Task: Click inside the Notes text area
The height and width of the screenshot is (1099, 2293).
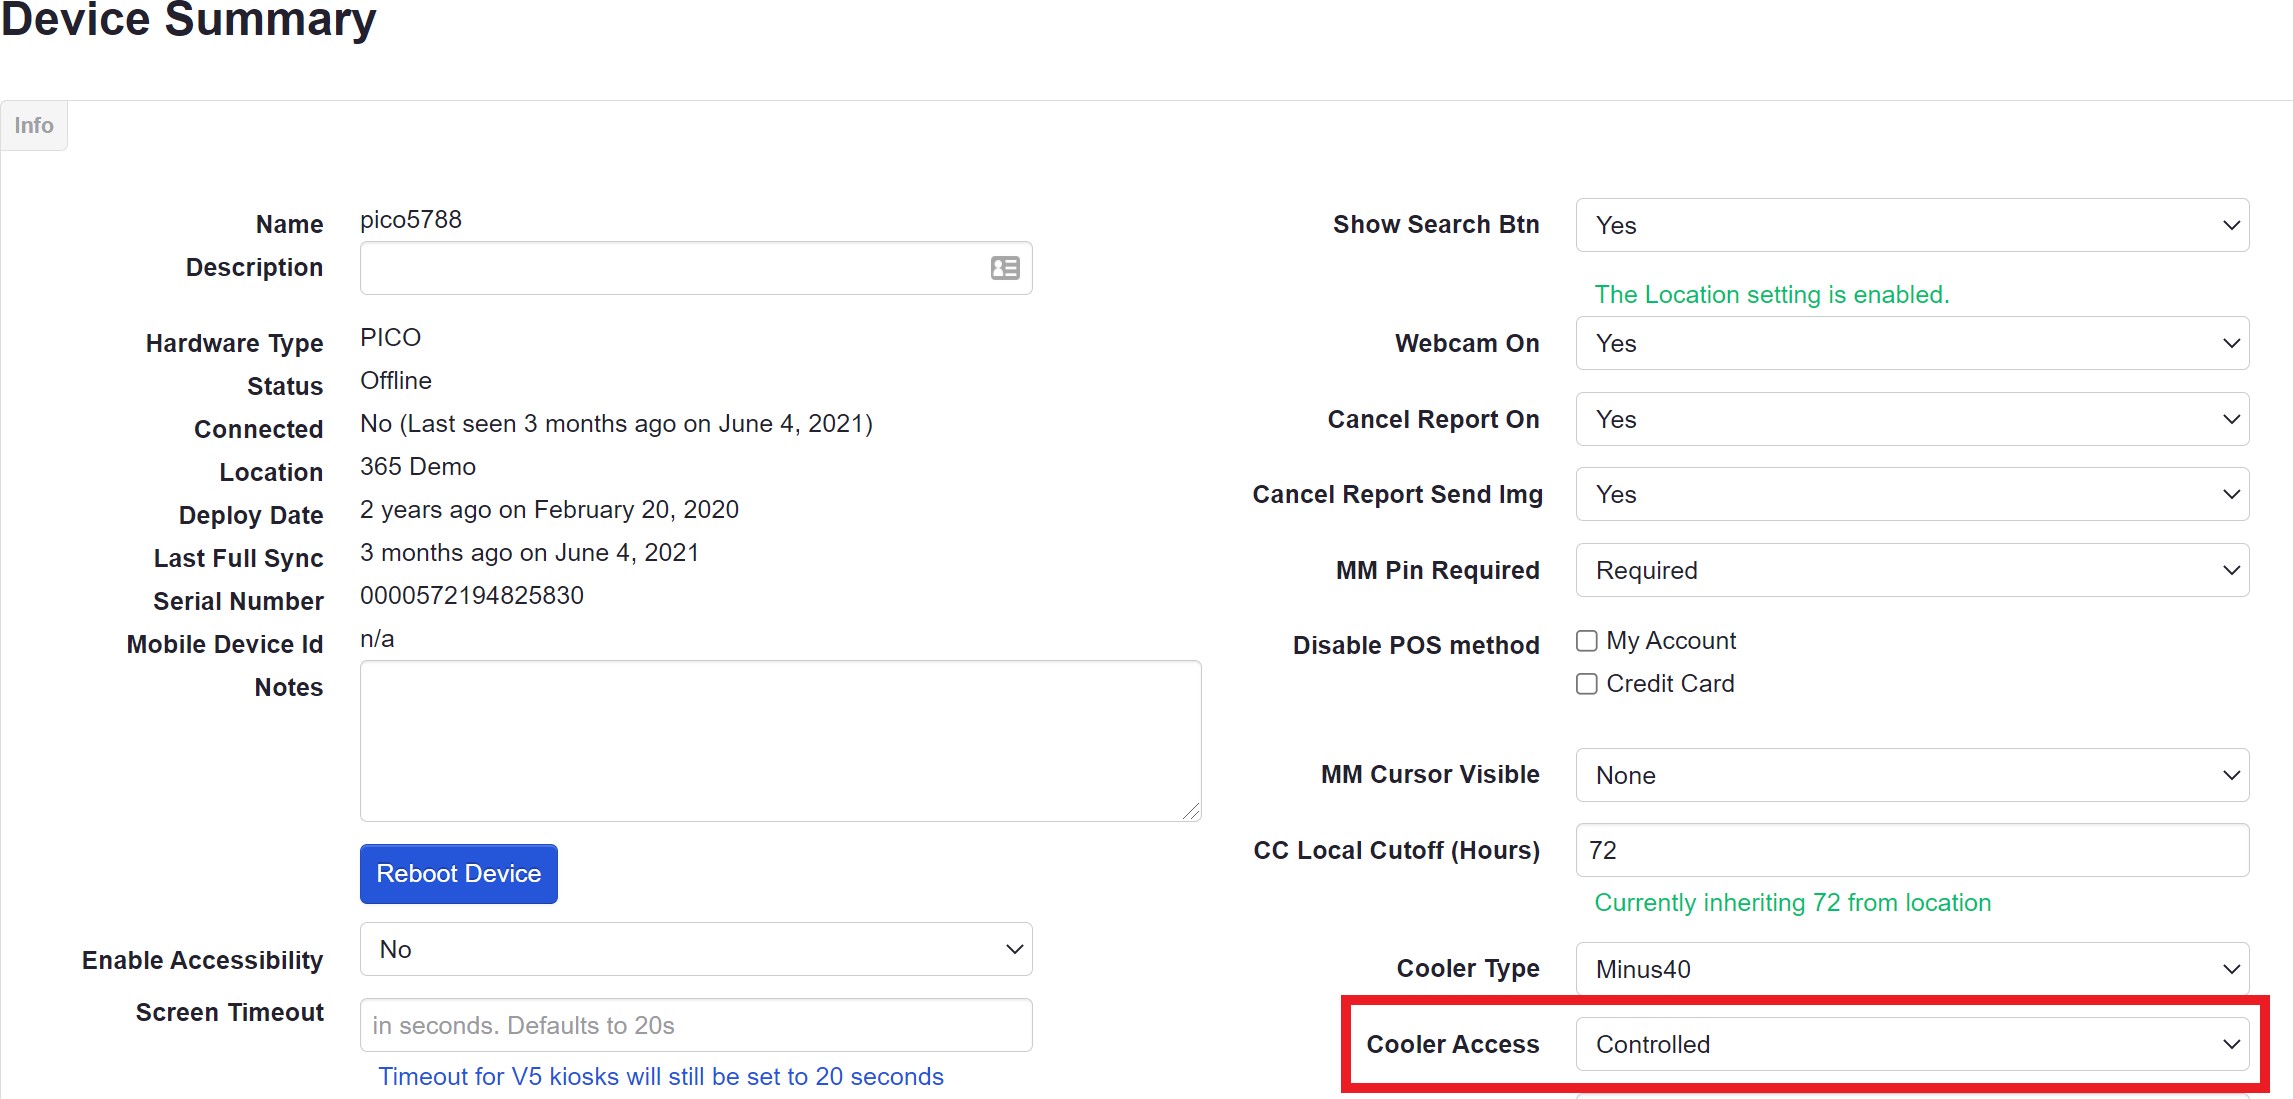Action: [x=780, y=741]
